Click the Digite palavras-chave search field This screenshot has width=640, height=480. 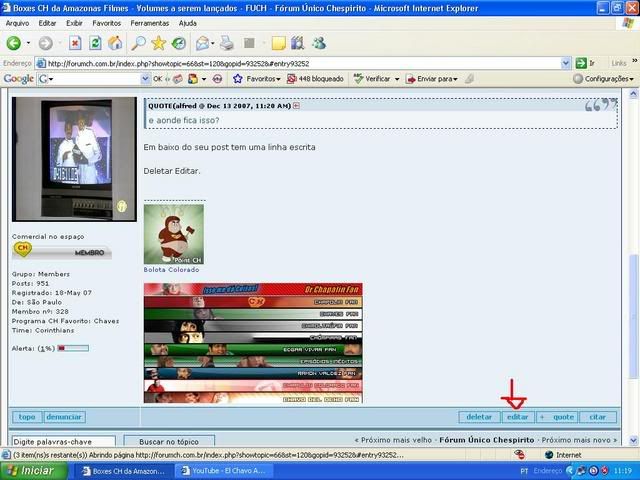pyautogui.click(x=63, y=441)
